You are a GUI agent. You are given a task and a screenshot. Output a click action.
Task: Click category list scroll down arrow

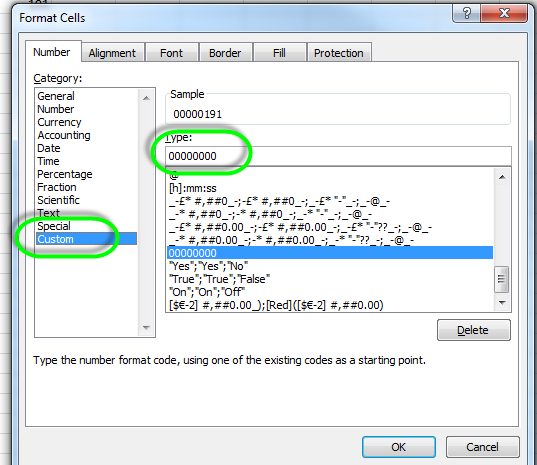coord(146,328)
